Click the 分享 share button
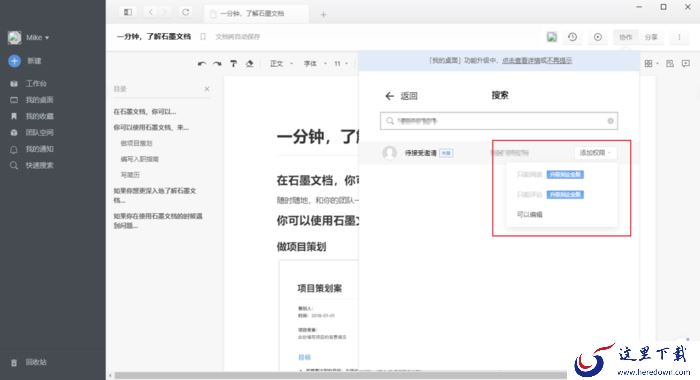 [651, 37]
